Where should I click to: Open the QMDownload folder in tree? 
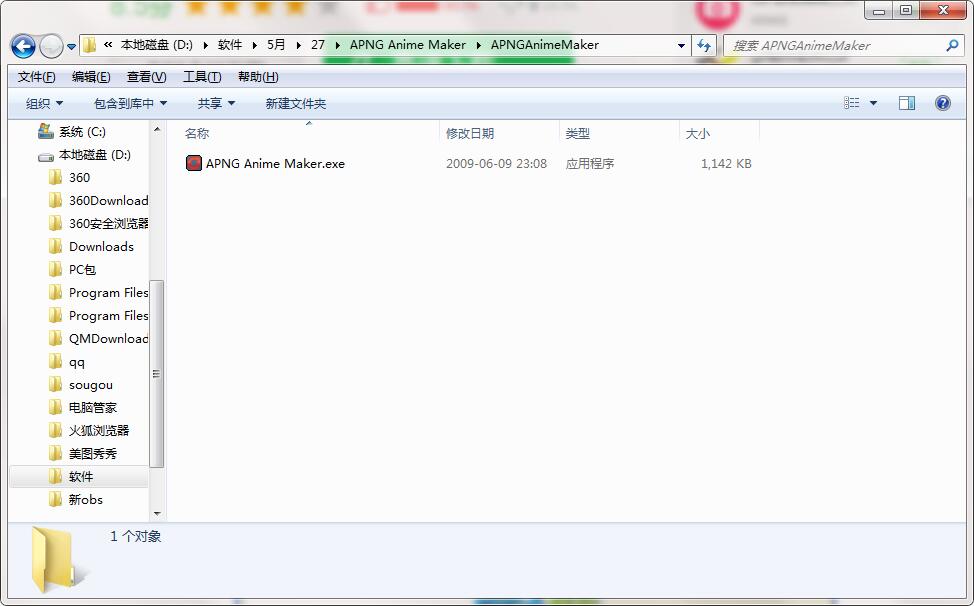[109, 338]
